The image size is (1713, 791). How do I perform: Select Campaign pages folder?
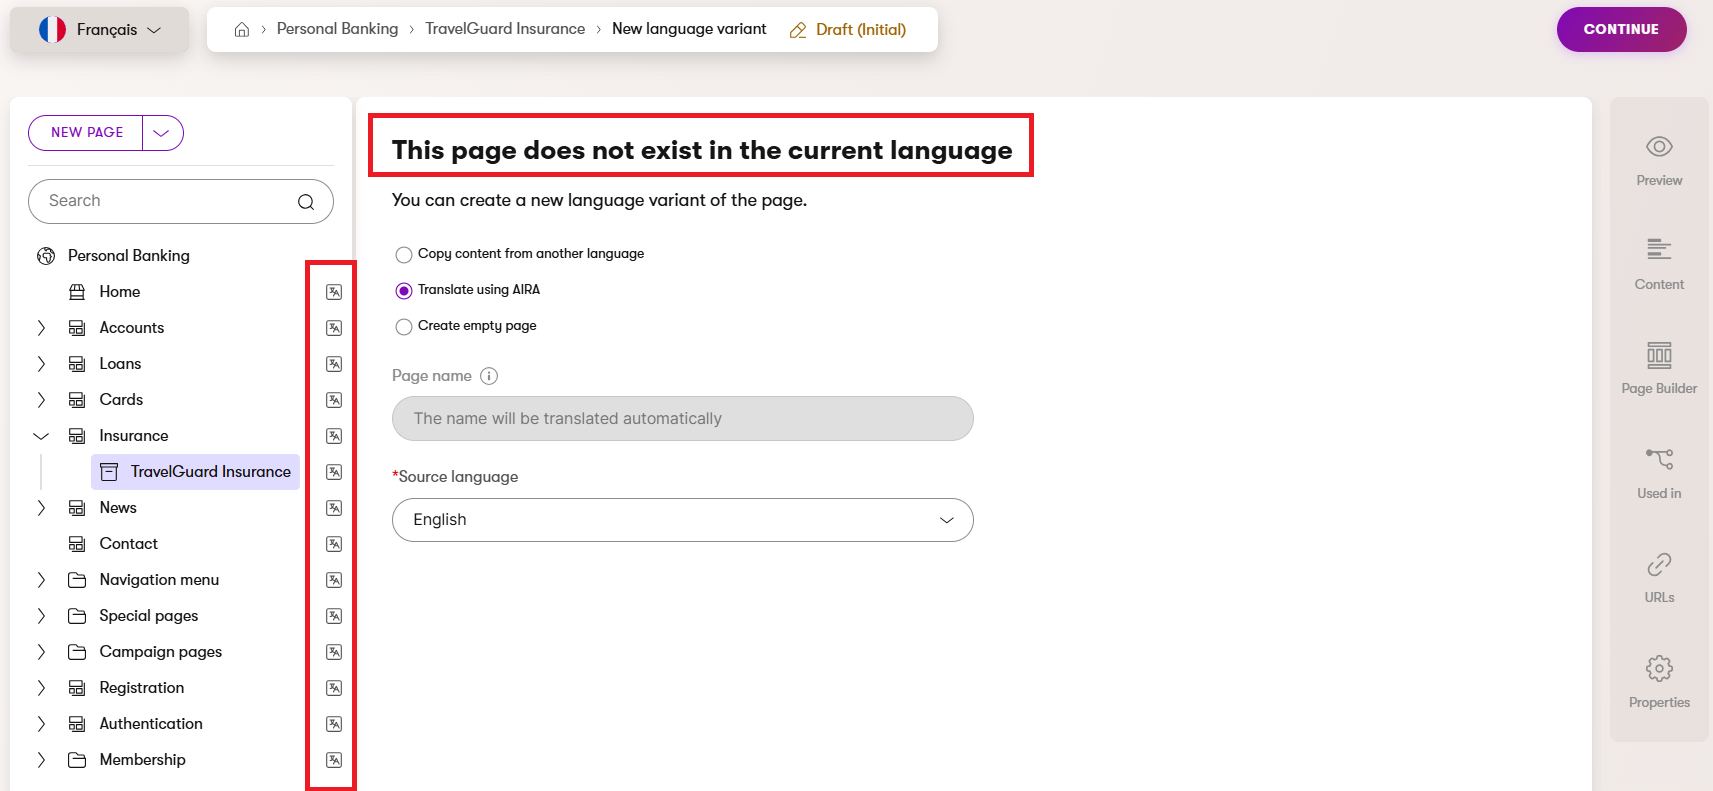point(160,652)
